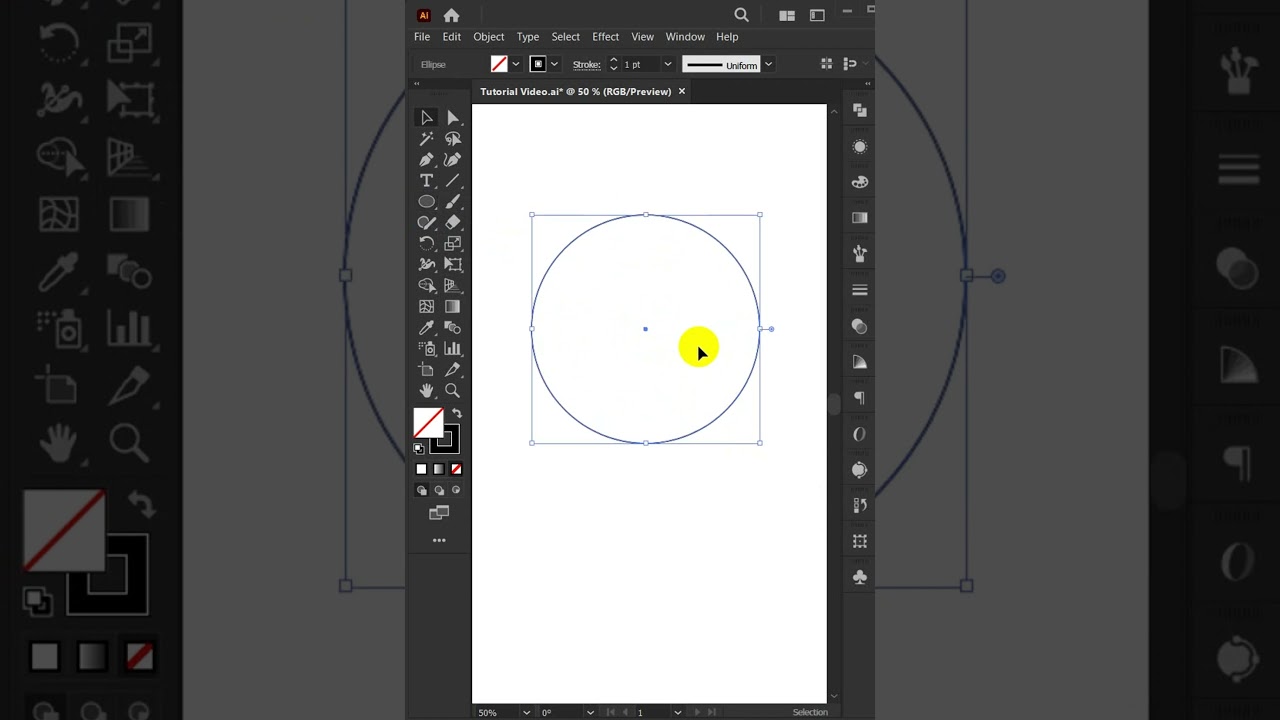Set paint mode to None
This screenshot has width=1280, height=720.
point(456,469)
